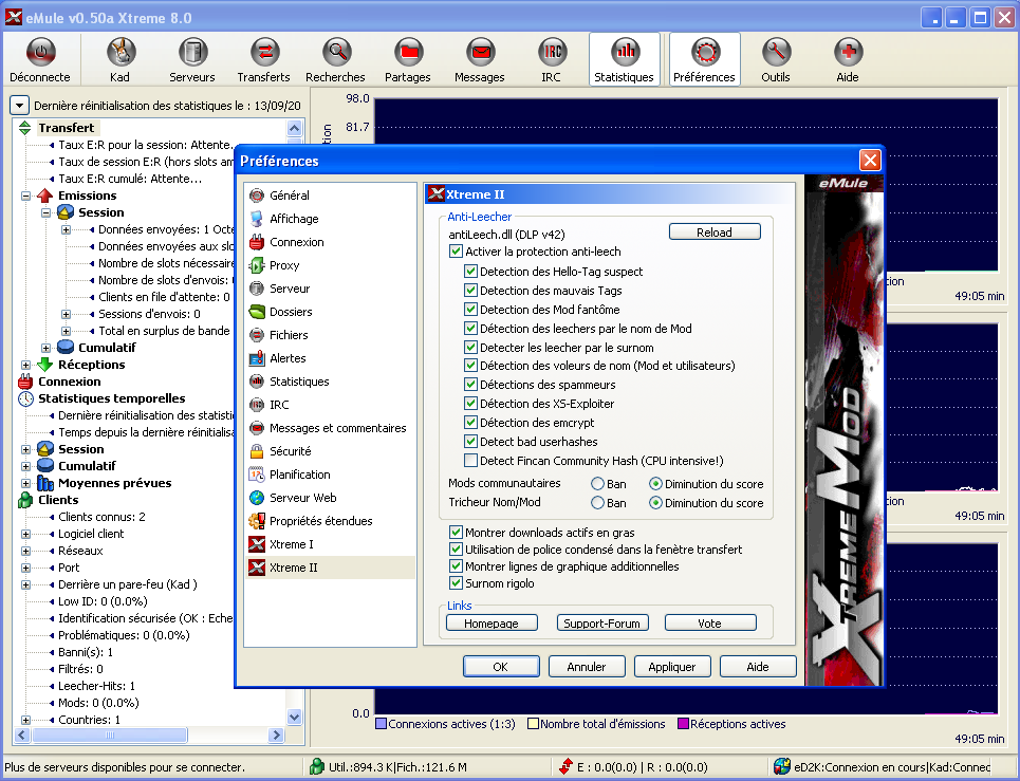
Task: Collapse the Session node under Emissions
Action: tap(46, 213)
